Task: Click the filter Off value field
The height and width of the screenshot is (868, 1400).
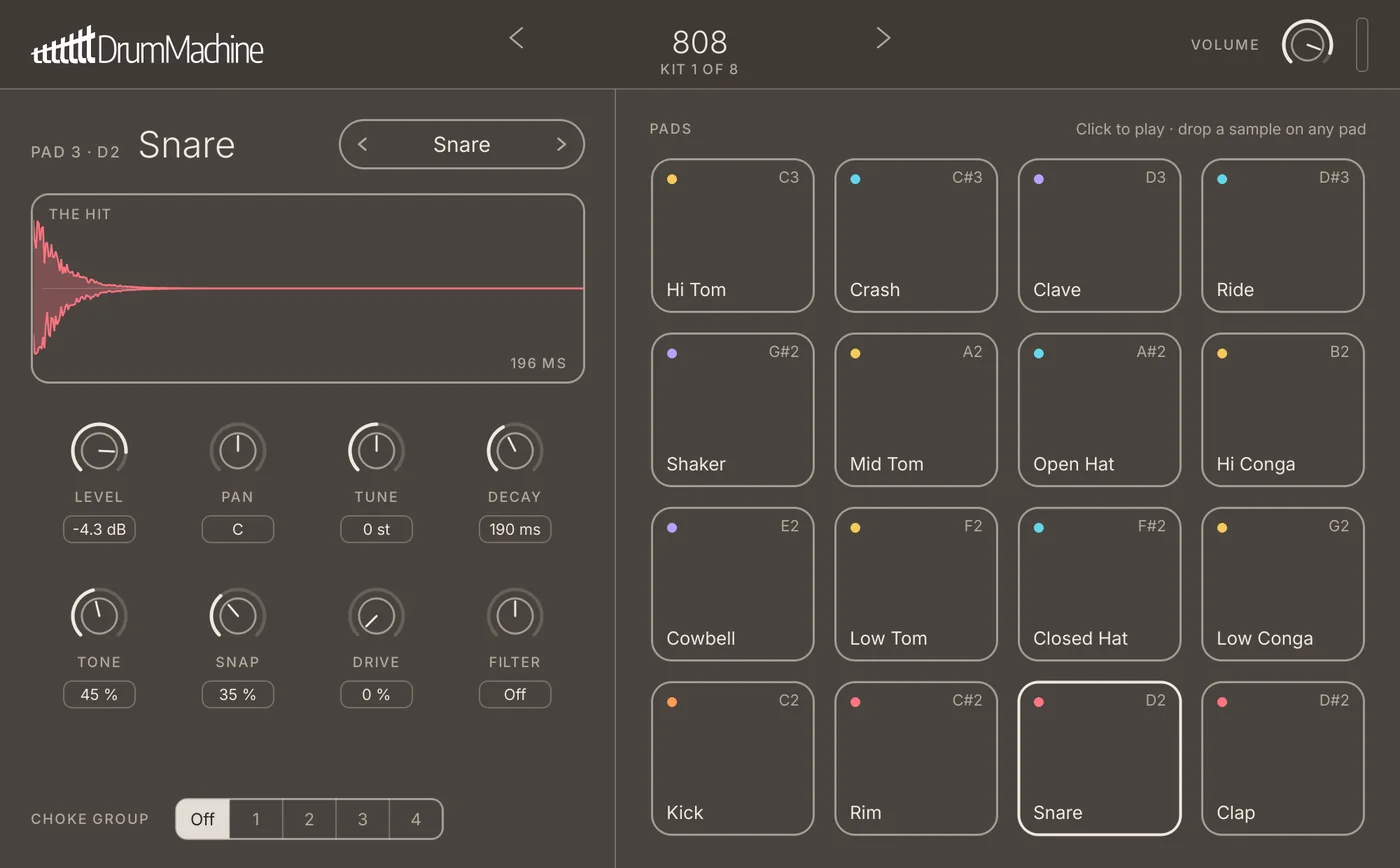Action: point(515,694)
